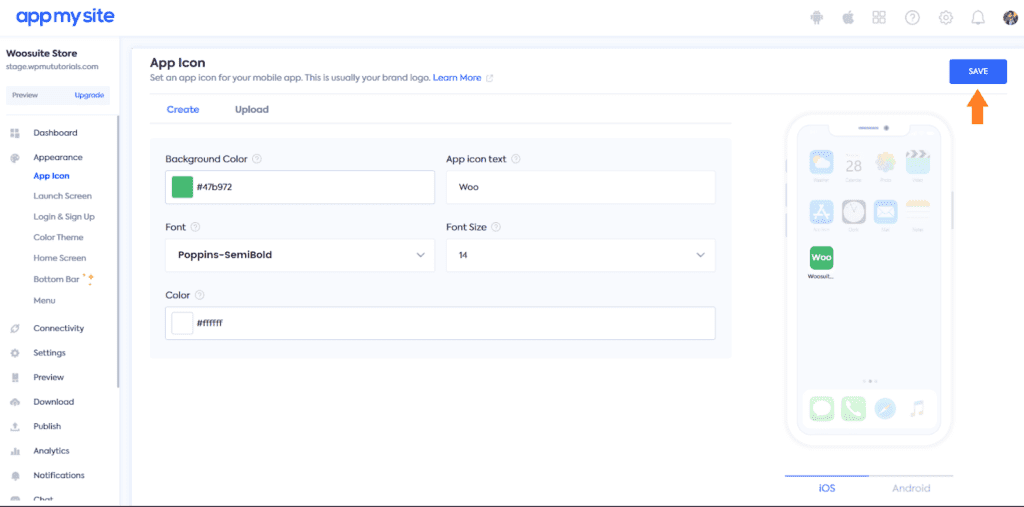The height and width of the screenshot is (507, 1024).
Task: Open Analytics in sidebar
Action: coord(52,451)
